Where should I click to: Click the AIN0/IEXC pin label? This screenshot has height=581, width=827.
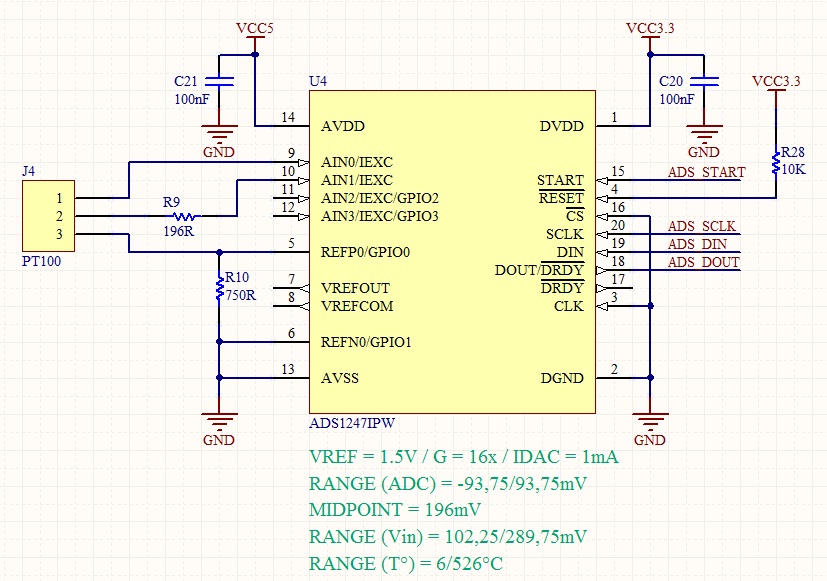pos(357,162)
